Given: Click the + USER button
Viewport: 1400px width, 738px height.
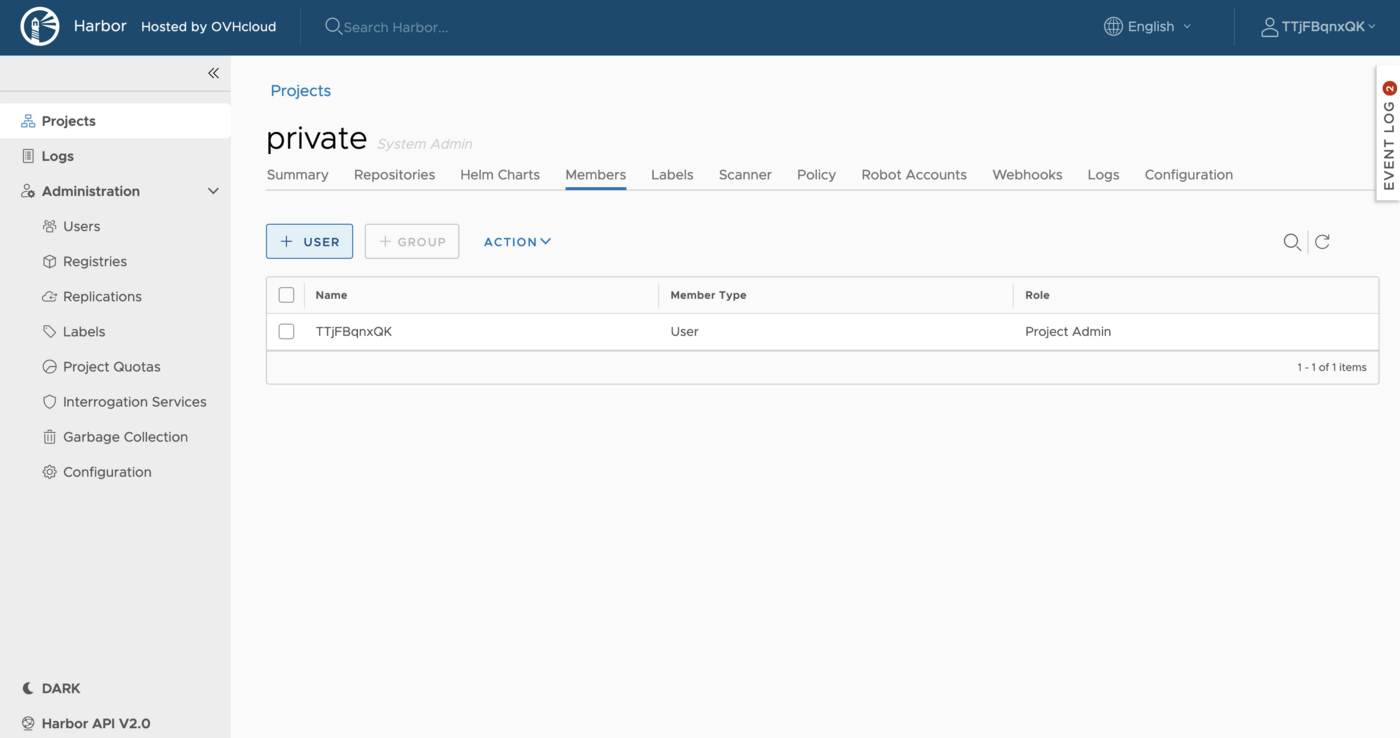Looking at the screenshot, I should [x=309, y=241].
